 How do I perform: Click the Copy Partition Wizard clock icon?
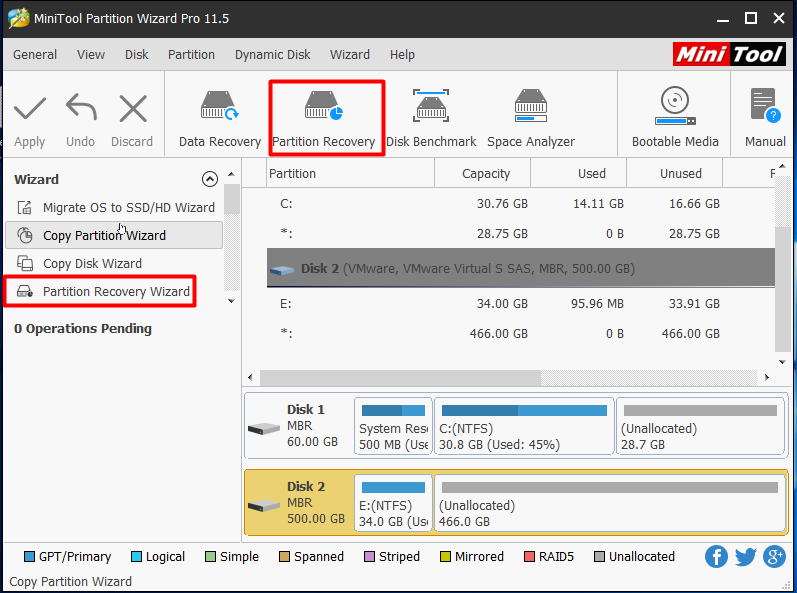[25, 235]
